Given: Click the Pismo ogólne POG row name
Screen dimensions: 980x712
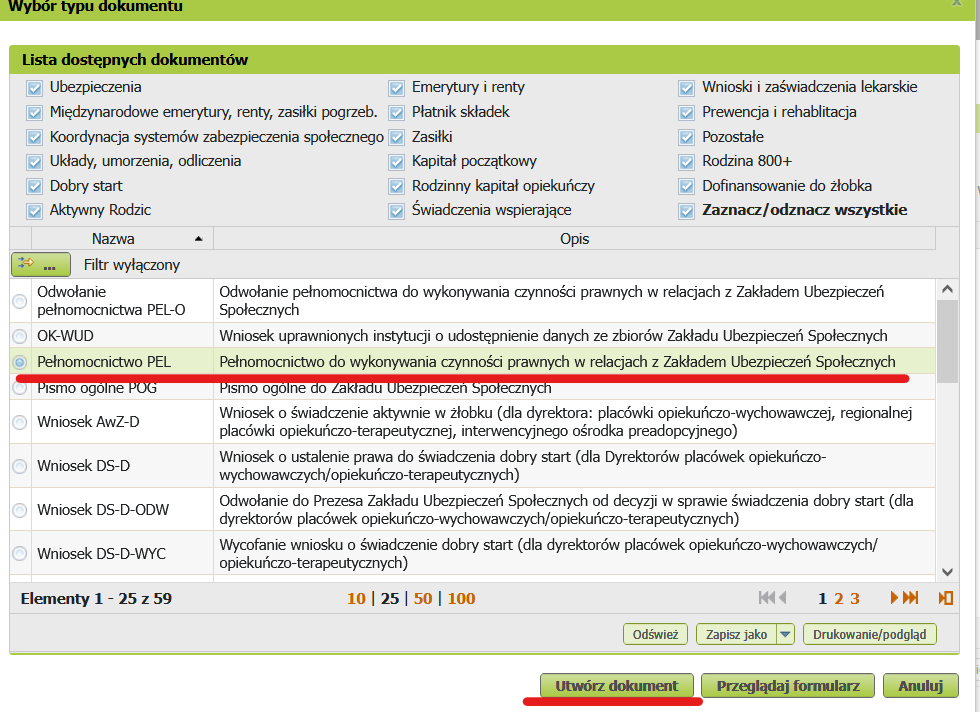Looking at the screenshot, I should click(x=97, y=388).
